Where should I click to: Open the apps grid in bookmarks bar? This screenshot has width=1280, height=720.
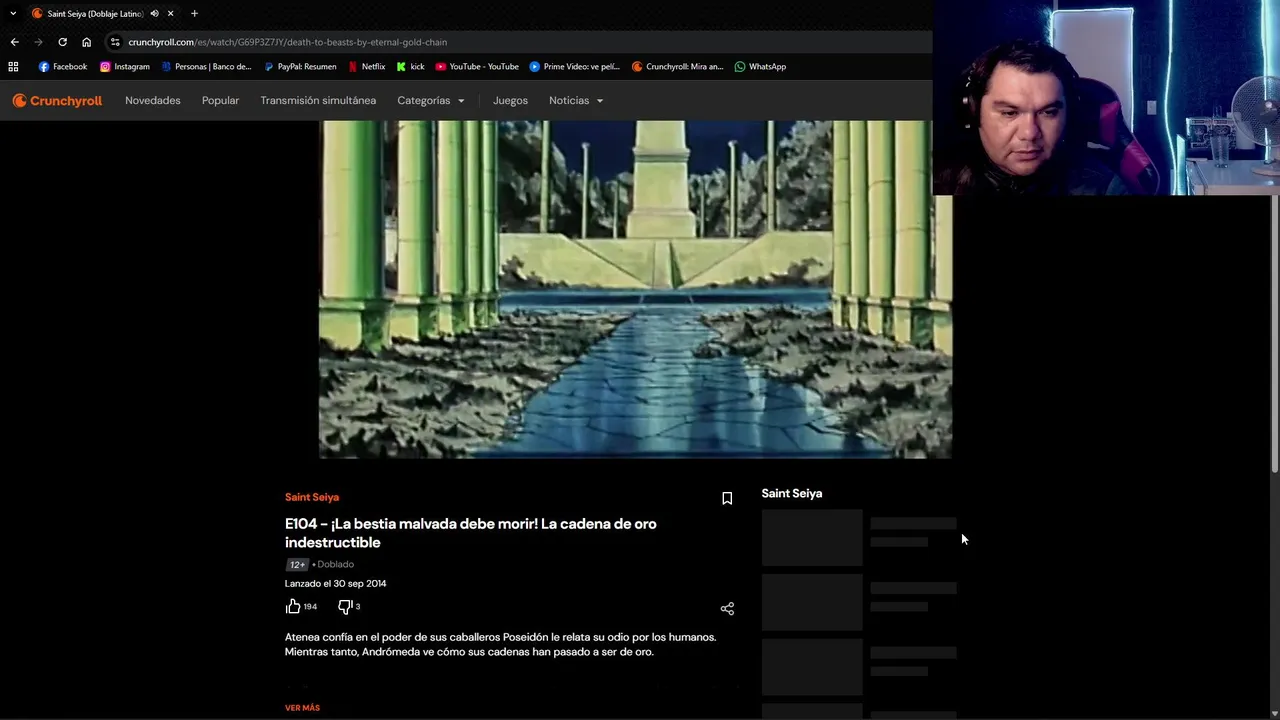tap(13, 67)
